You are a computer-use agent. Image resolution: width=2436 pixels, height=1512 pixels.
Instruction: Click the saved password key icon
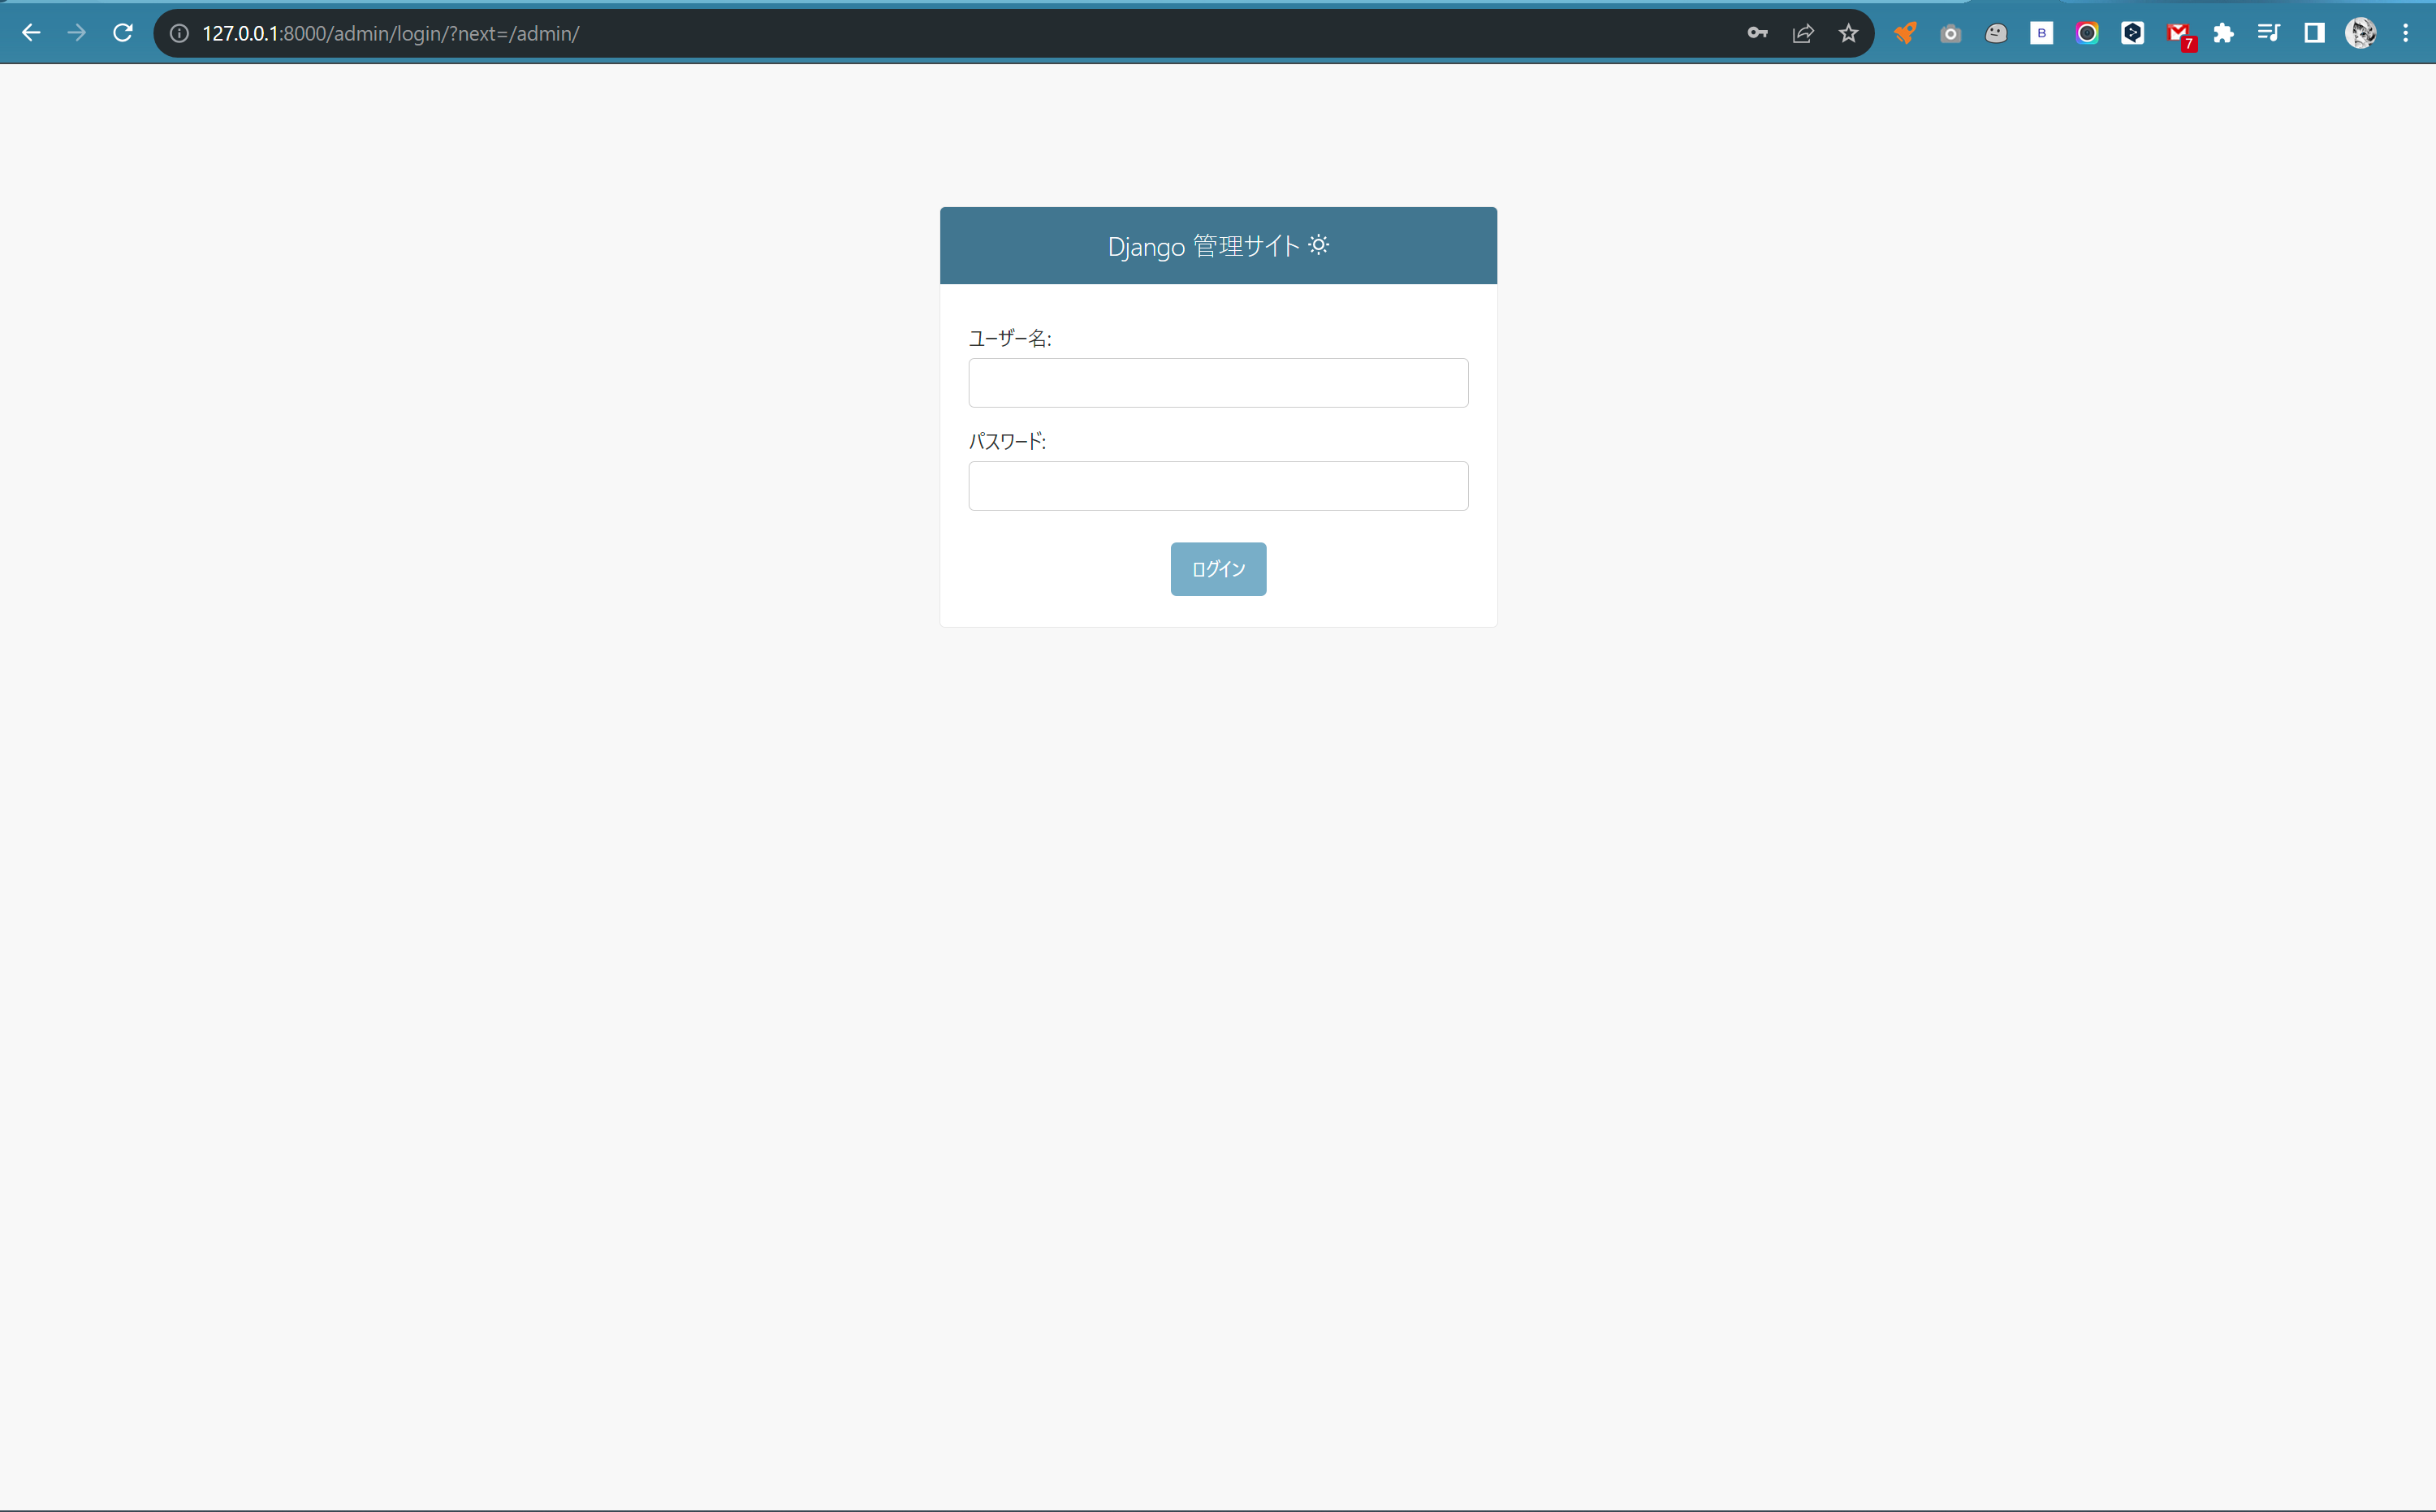1758,33
